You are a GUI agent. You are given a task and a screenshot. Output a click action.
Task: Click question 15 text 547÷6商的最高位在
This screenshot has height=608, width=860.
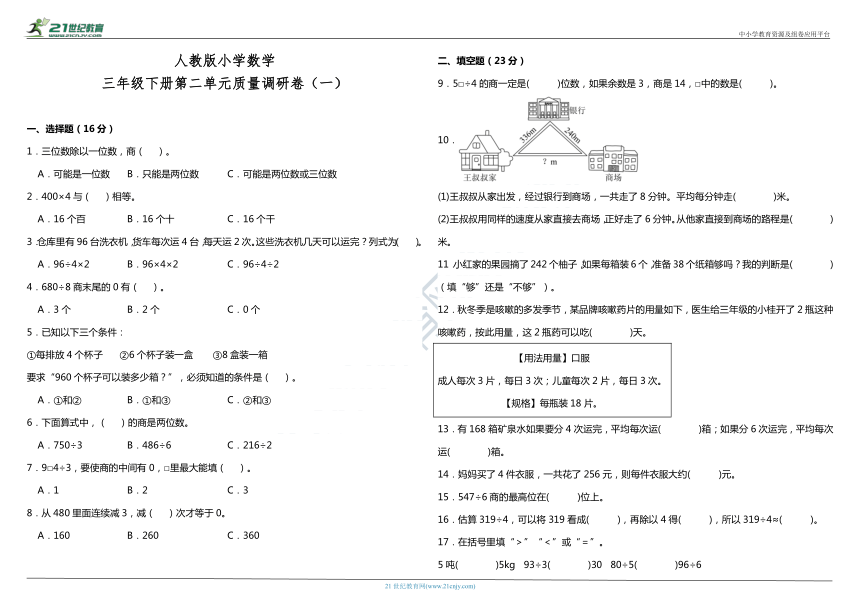click(x=520, y=497)
